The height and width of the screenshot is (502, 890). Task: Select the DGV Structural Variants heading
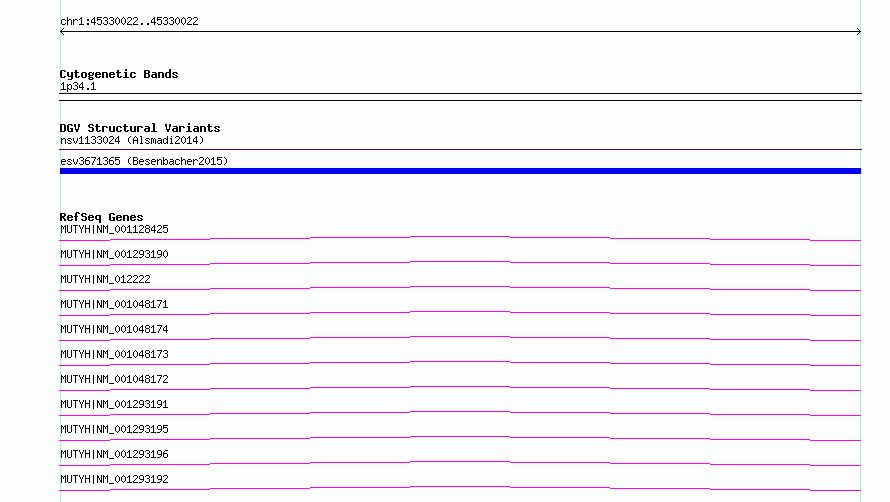point(140,128)
